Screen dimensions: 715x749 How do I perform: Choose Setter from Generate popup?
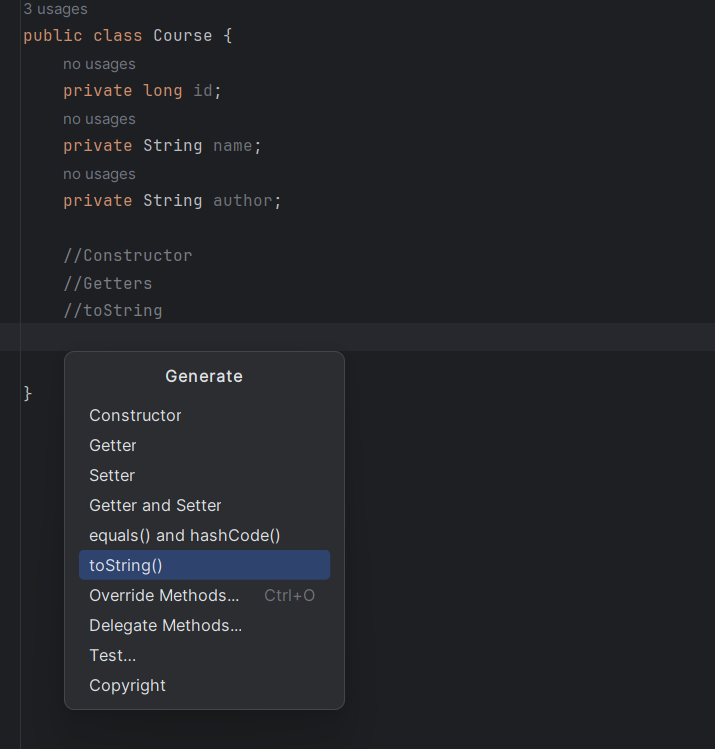click(x=204, y=476)
